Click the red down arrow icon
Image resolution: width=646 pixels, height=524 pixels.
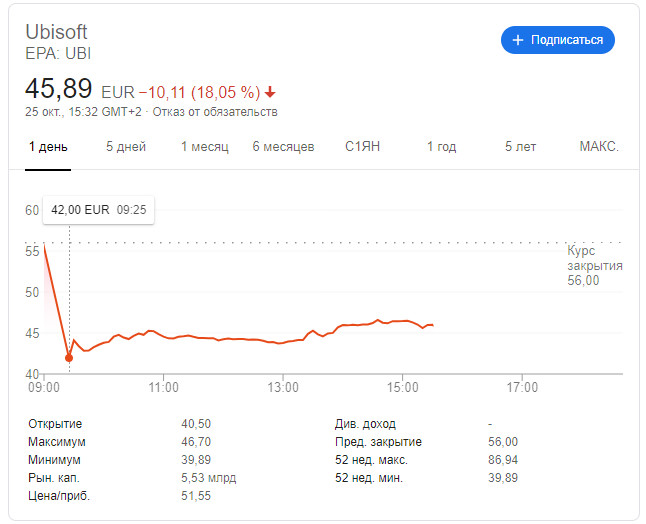click(x=270, y=92)
